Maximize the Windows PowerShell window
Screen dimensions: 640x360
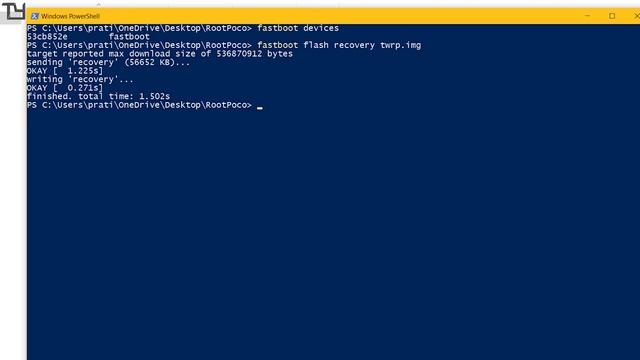pos(612,16)
